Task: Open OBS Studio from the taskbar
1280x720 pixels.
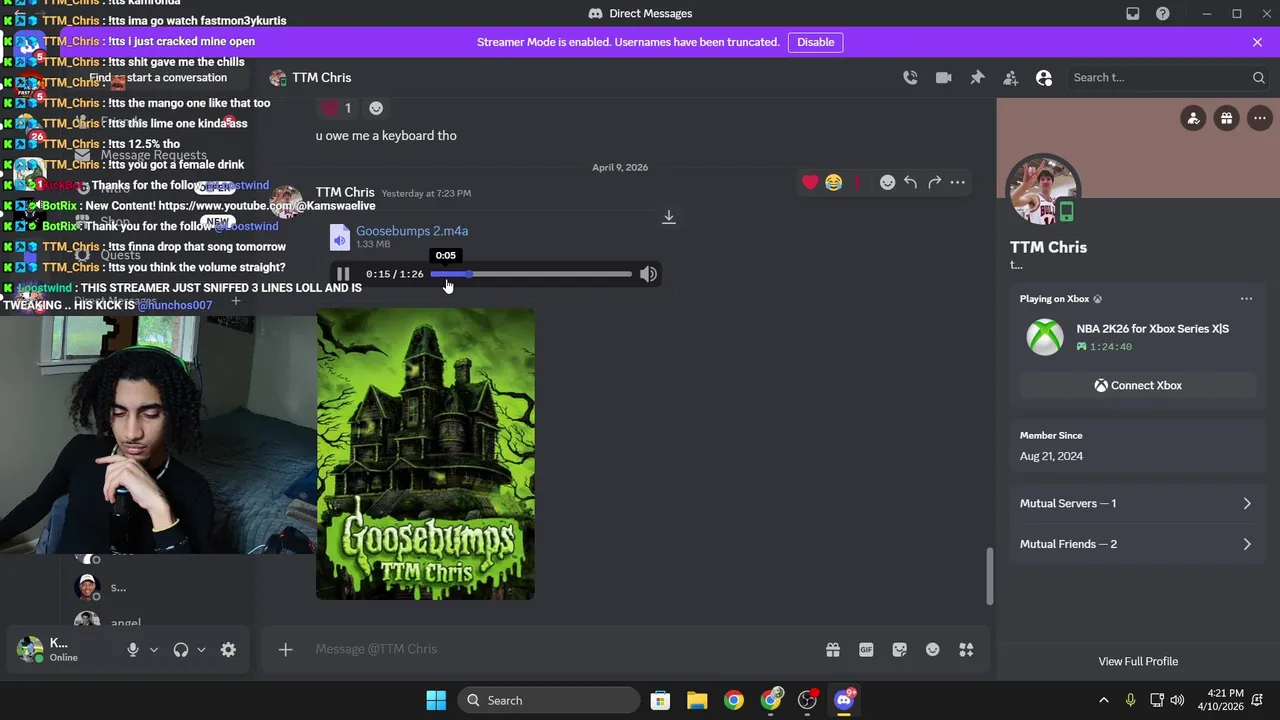Action: [x=807, y=700]
